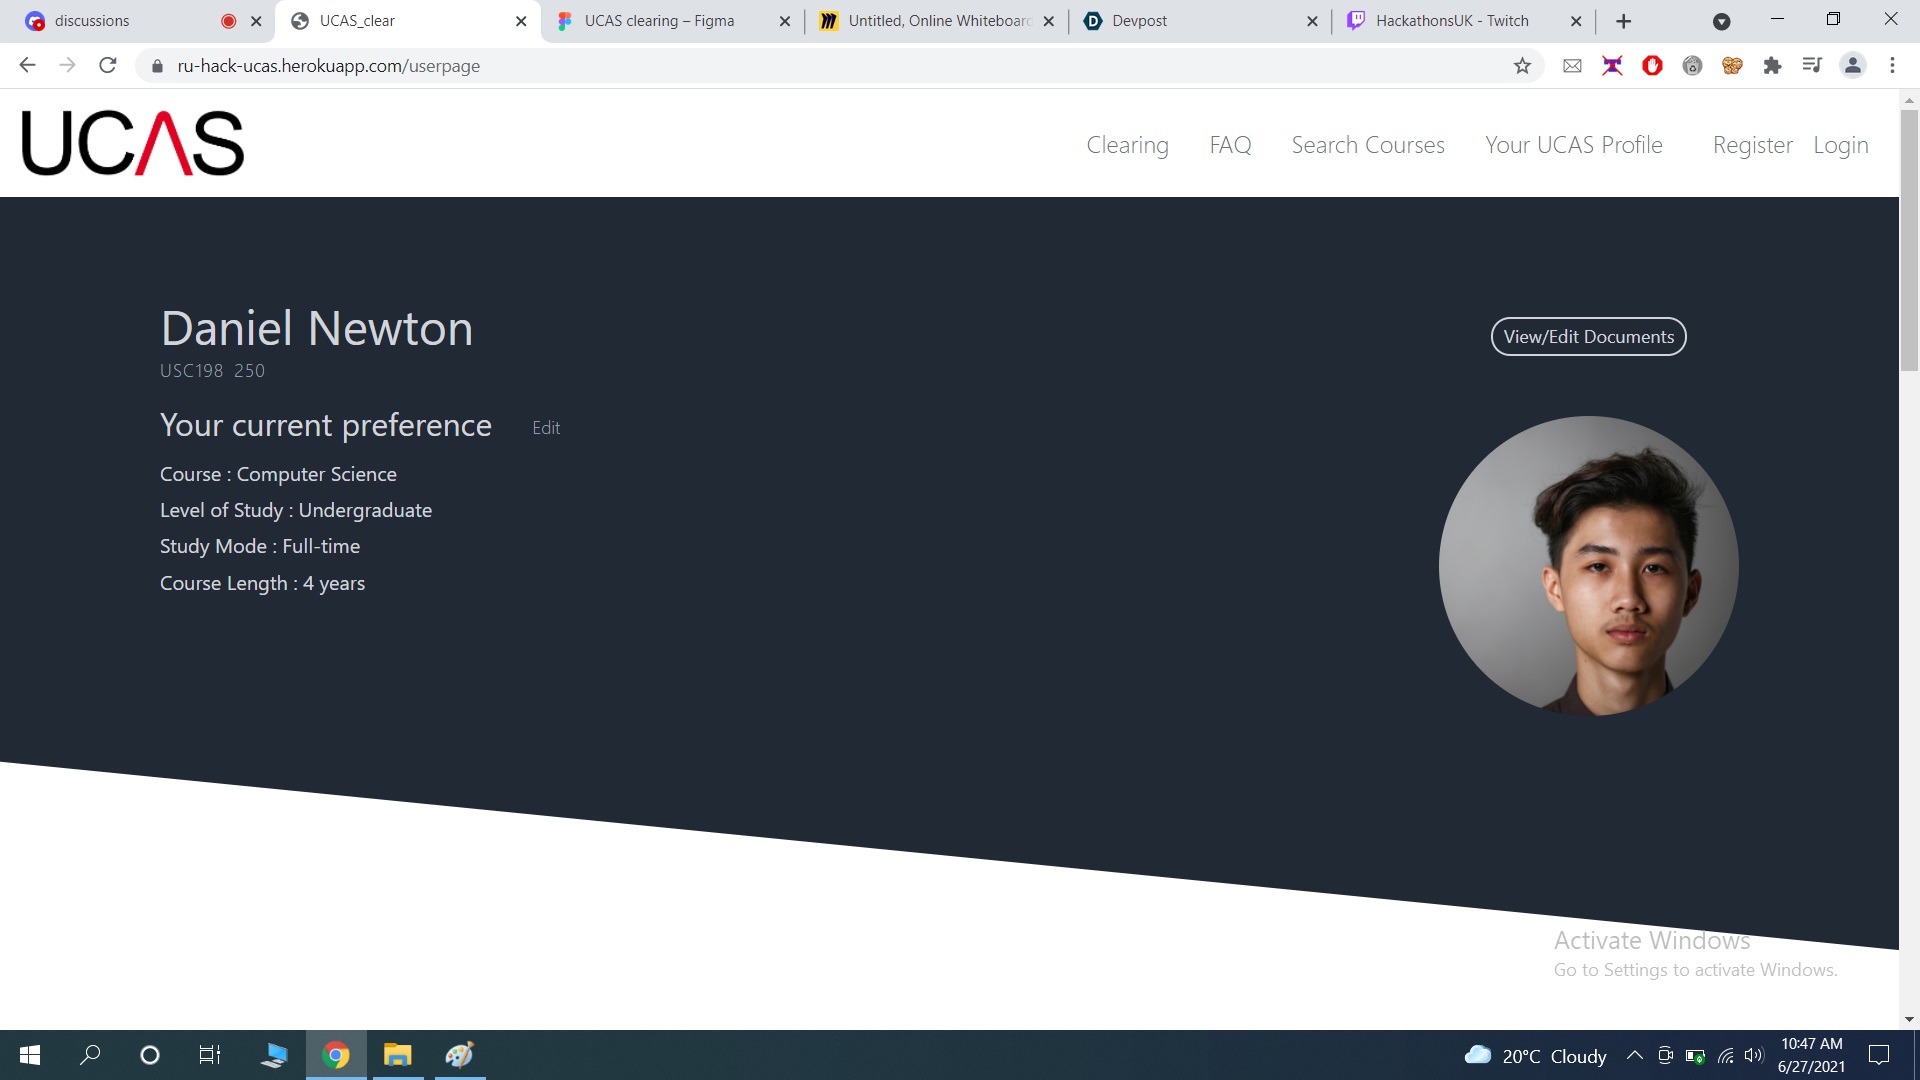Screen dimensions: 1920x1080
Task: Open Chrome extensions puzzle icon
Action: tap(1772, 66)
